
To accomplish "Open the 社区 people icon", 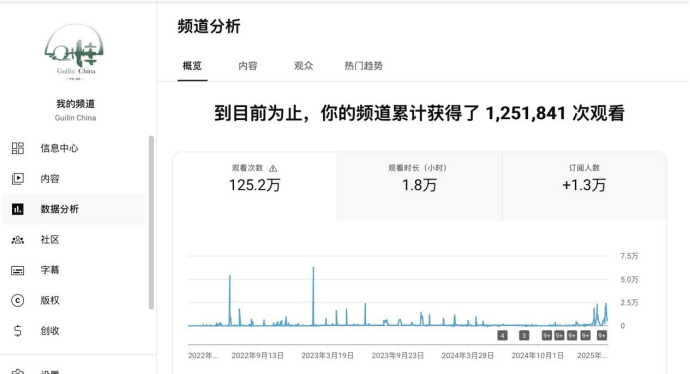I will 18,240.
